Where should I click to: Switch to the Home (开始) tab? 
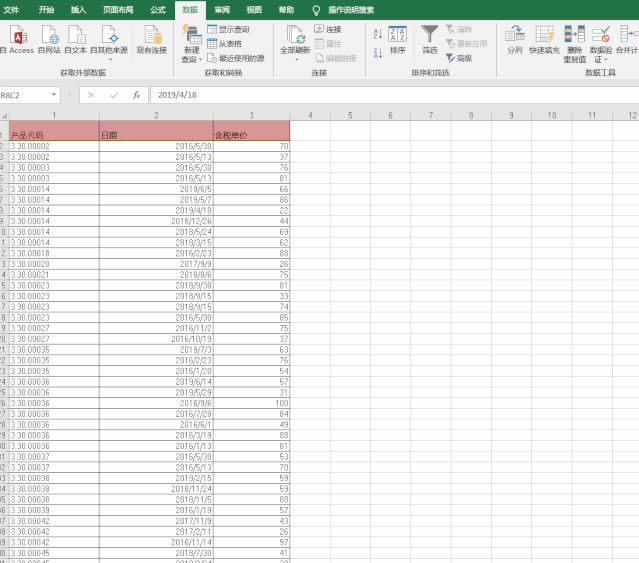coord(46,10)
